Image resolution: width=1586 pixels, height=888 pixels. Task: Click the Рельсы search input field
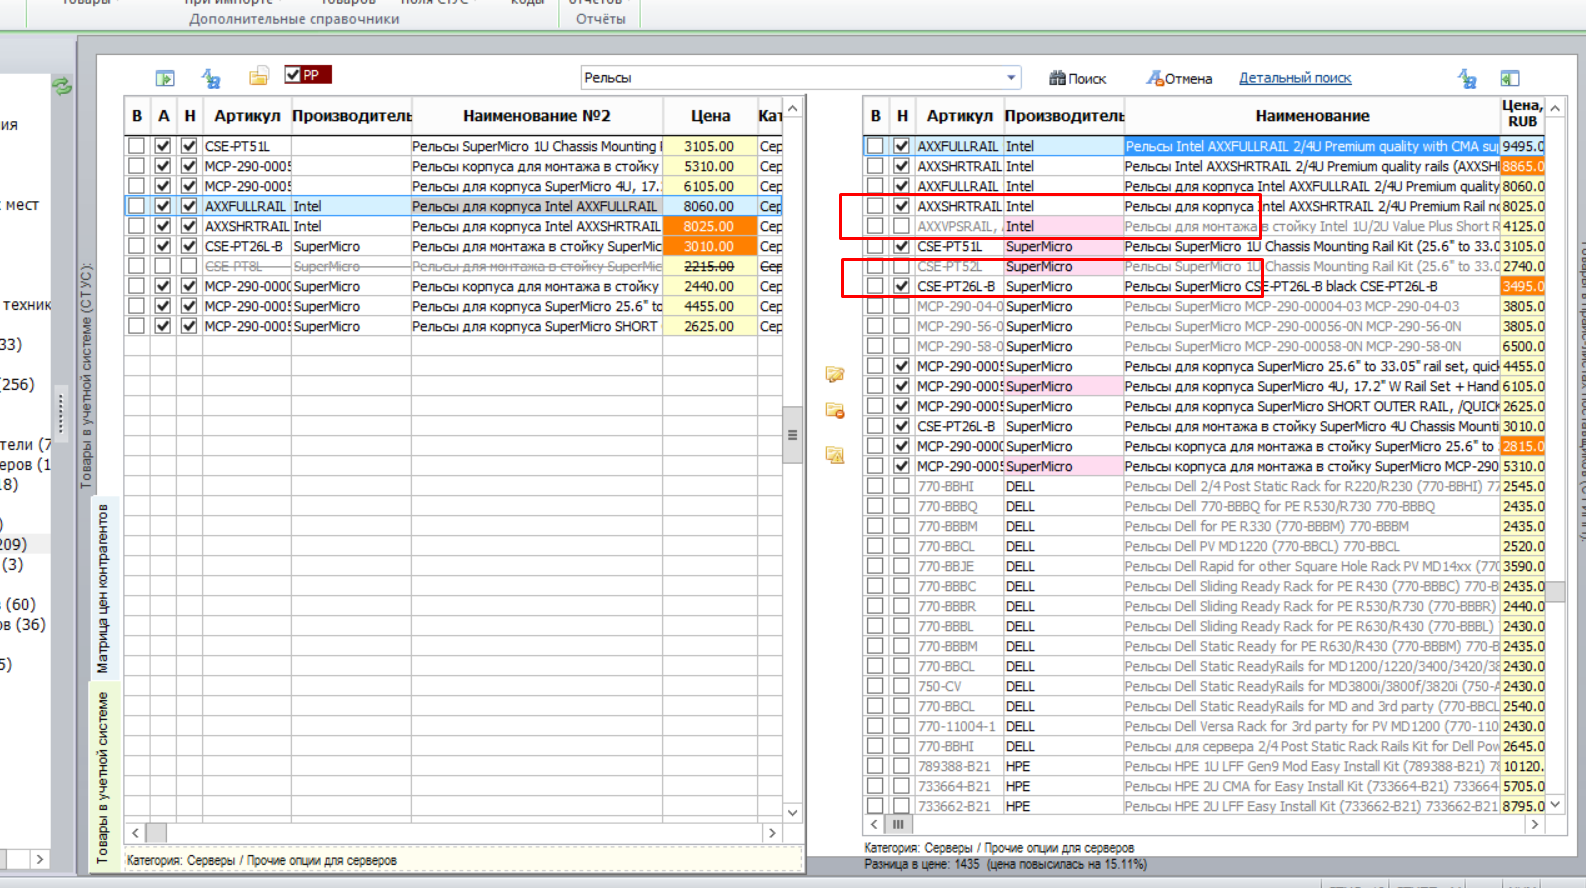(x=792, y=77)
